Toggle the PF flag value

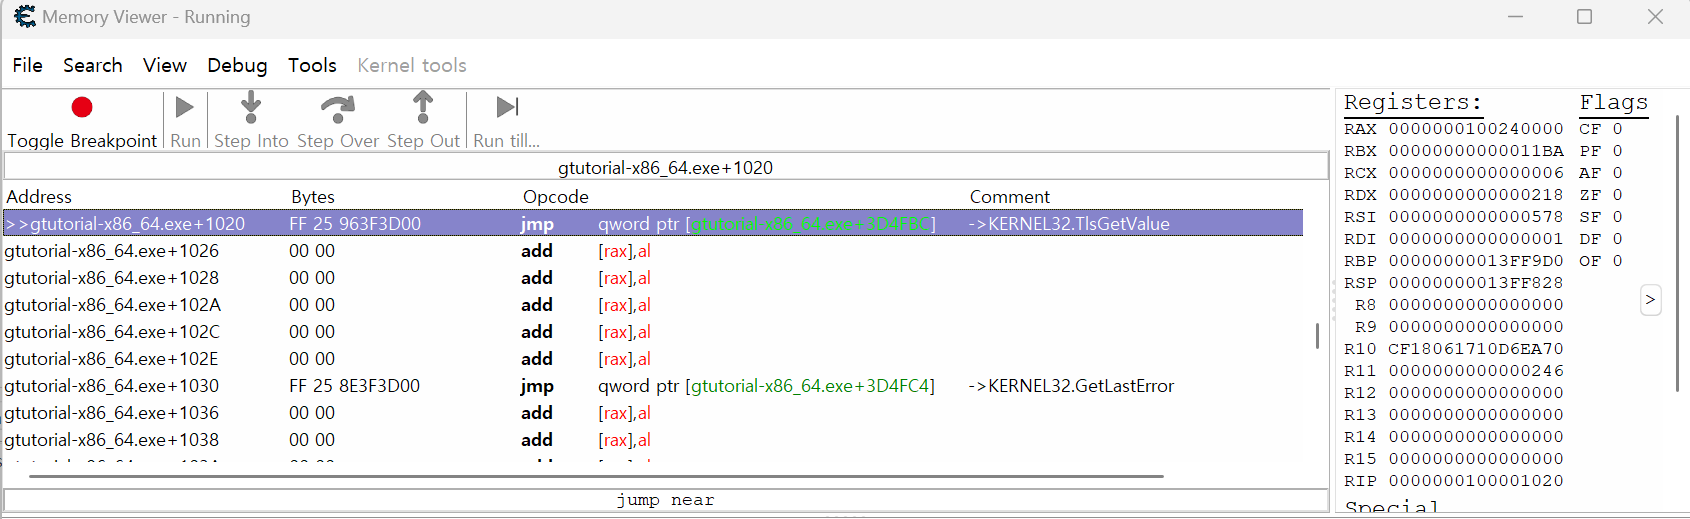[x=1617, y=151]
